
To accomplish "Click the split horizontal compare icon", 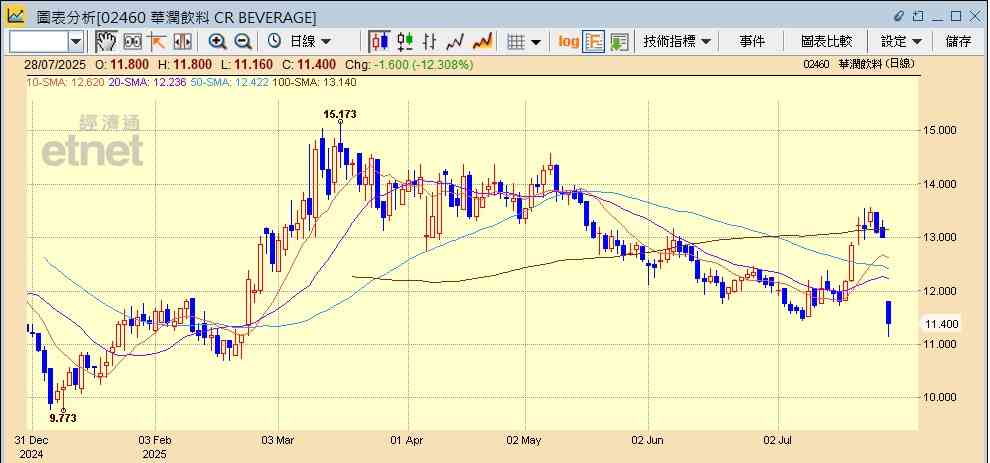I will click(x=182, y=42).
